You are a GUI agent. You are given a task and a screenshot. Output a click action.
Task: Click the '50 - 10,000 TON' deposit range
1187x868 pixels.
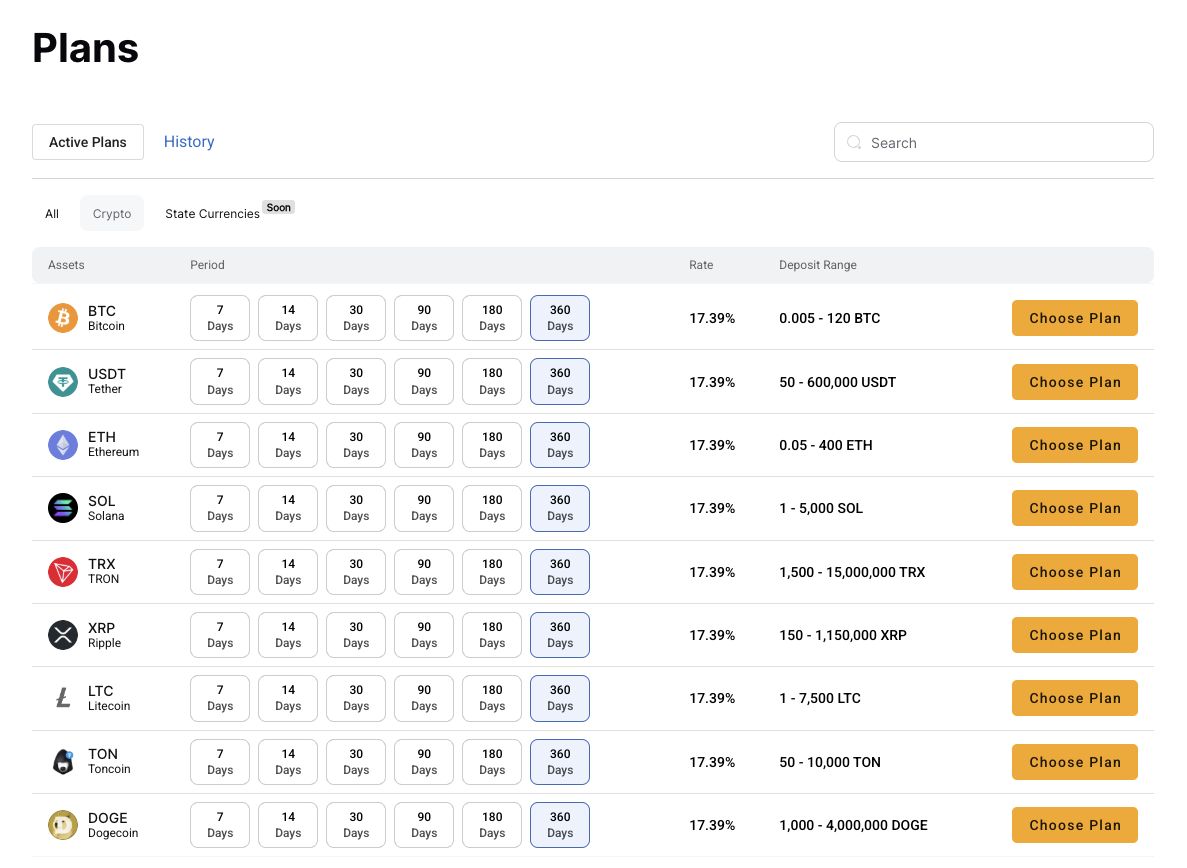point(830,762)
